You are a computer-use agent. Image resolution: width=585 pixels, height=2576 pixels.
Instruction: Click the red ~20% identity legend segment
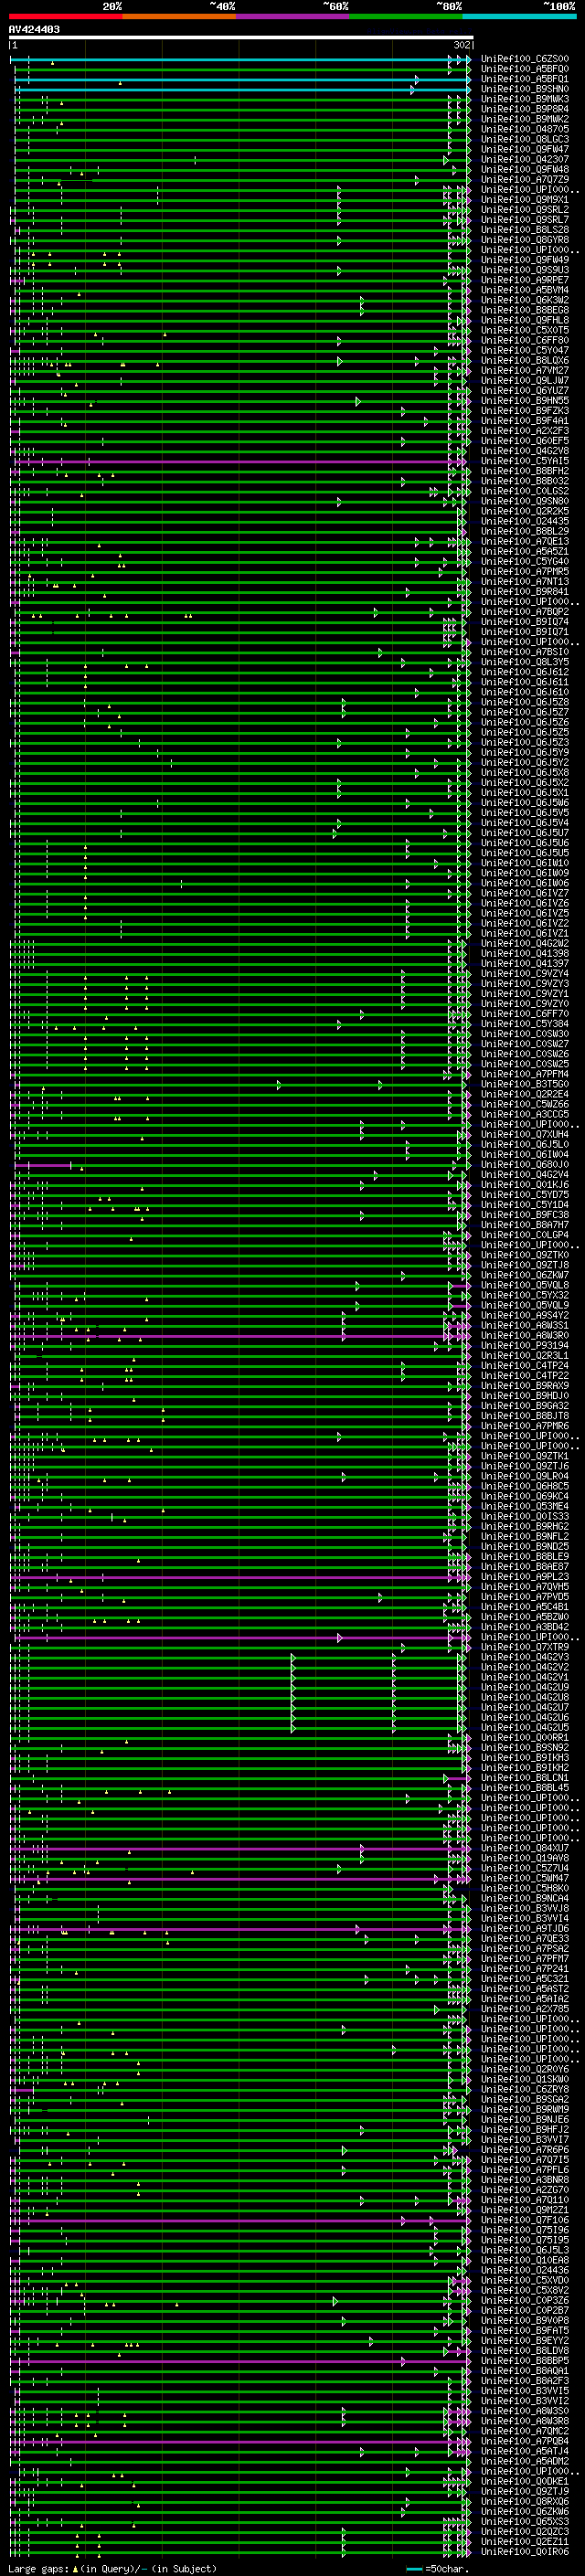65,16
